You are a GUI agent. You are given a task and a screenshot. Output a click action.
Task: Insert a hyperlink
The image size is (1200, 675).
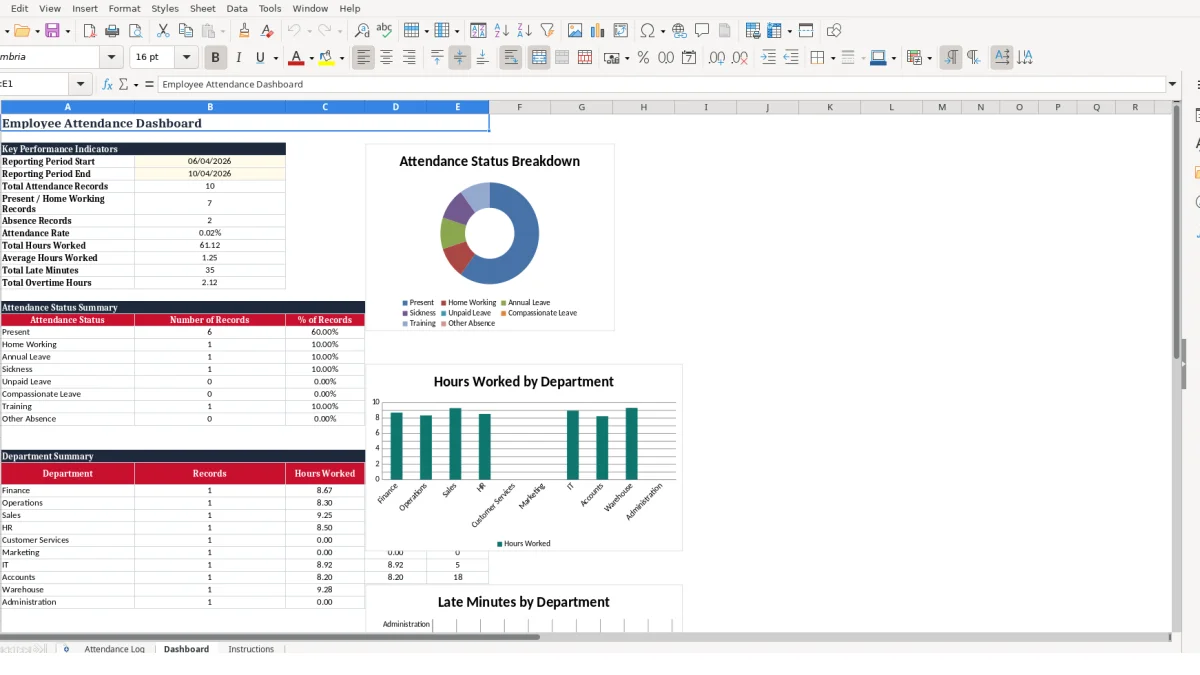click(x=679, y=31)
